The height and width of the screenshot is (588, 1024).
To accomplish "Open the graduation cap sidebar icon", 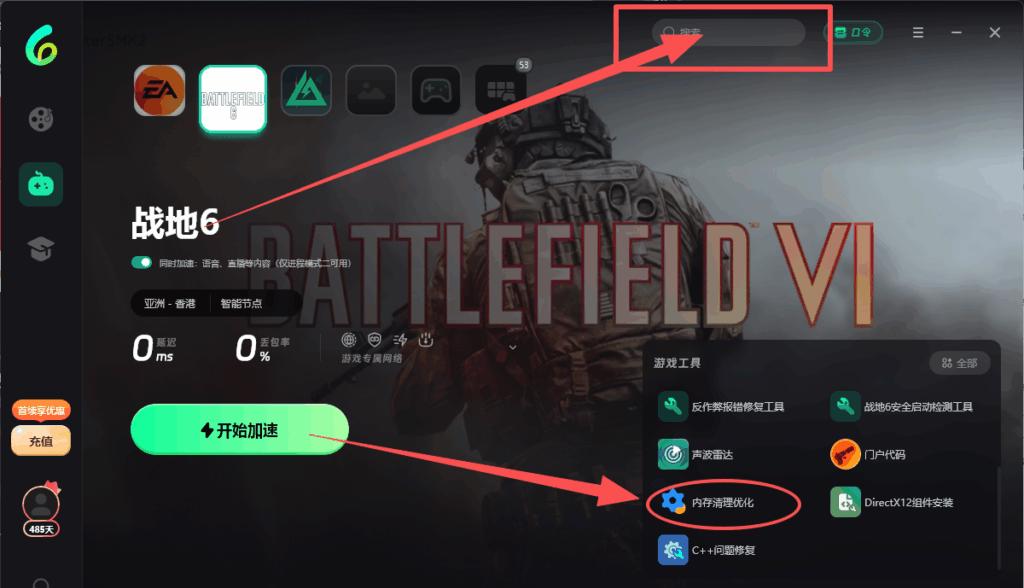I will [40, 248].
